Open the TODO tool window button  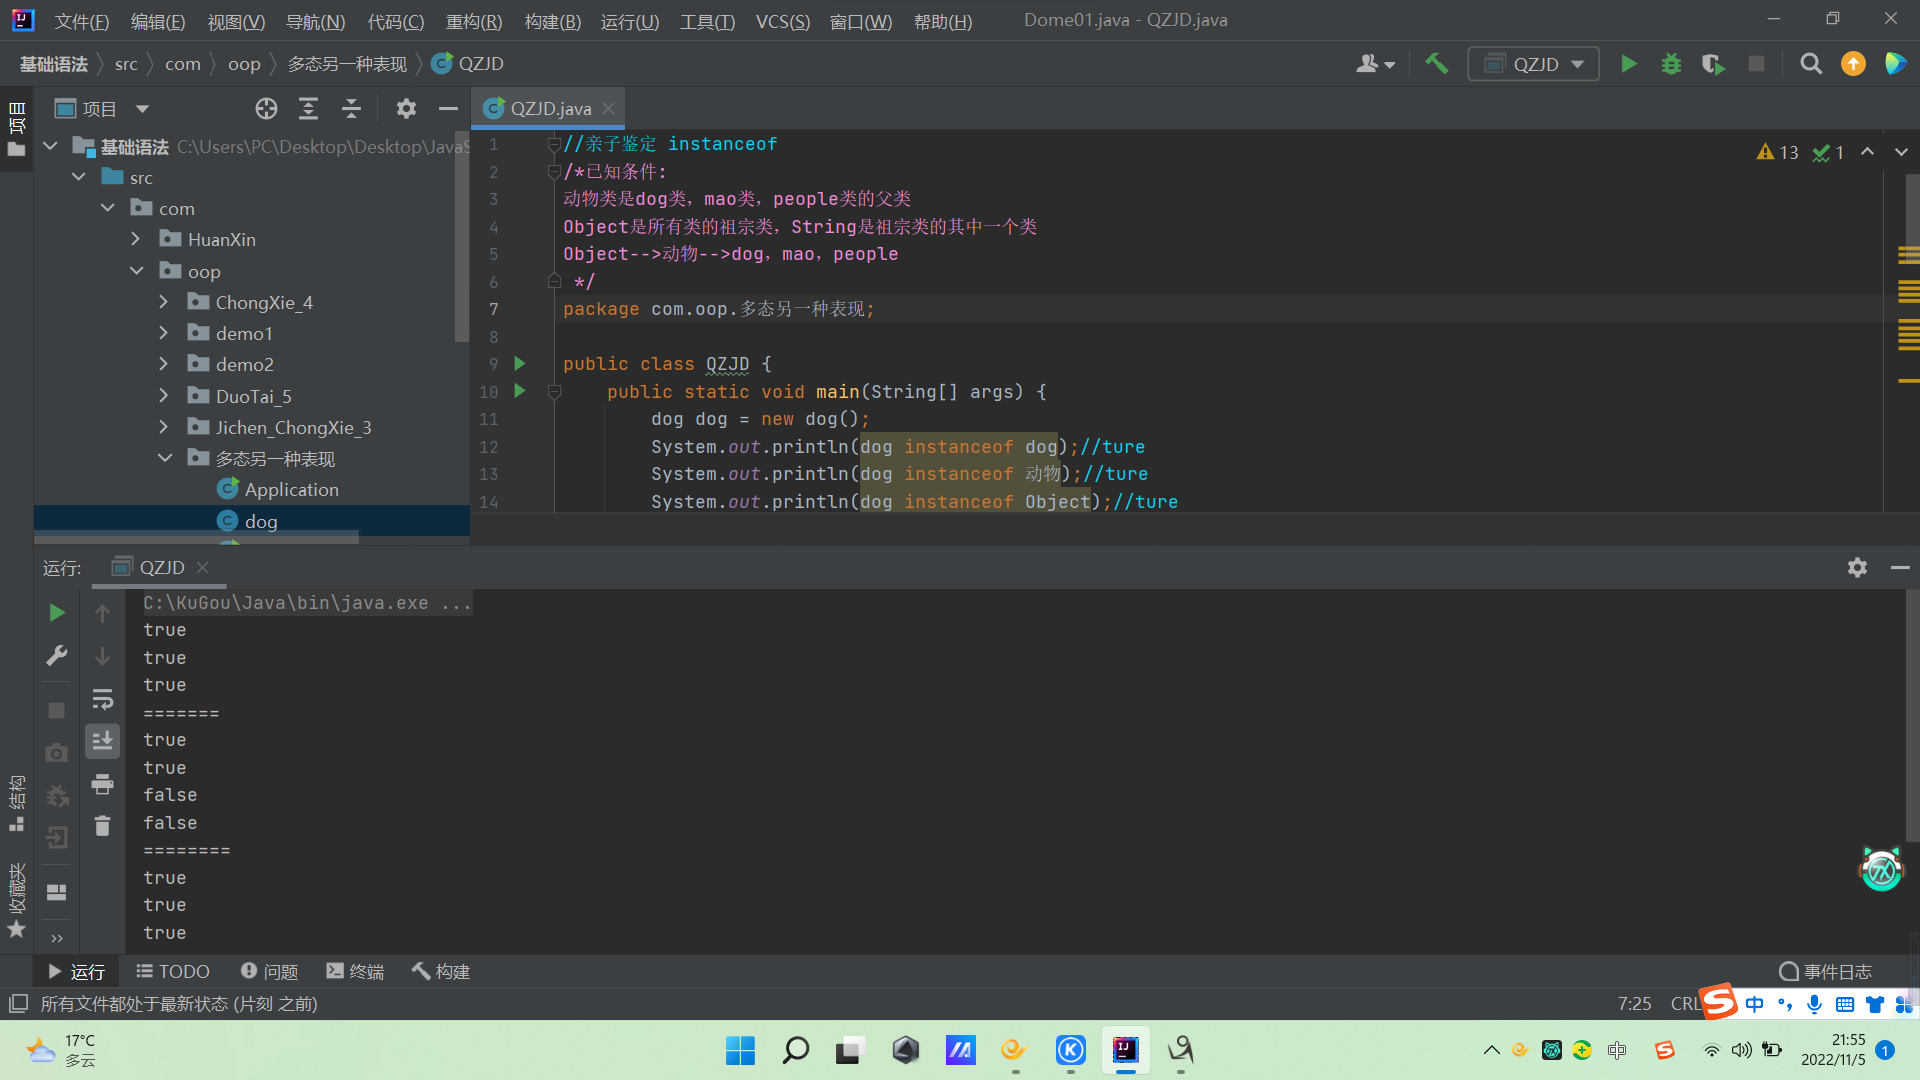[x=173, y=971]
